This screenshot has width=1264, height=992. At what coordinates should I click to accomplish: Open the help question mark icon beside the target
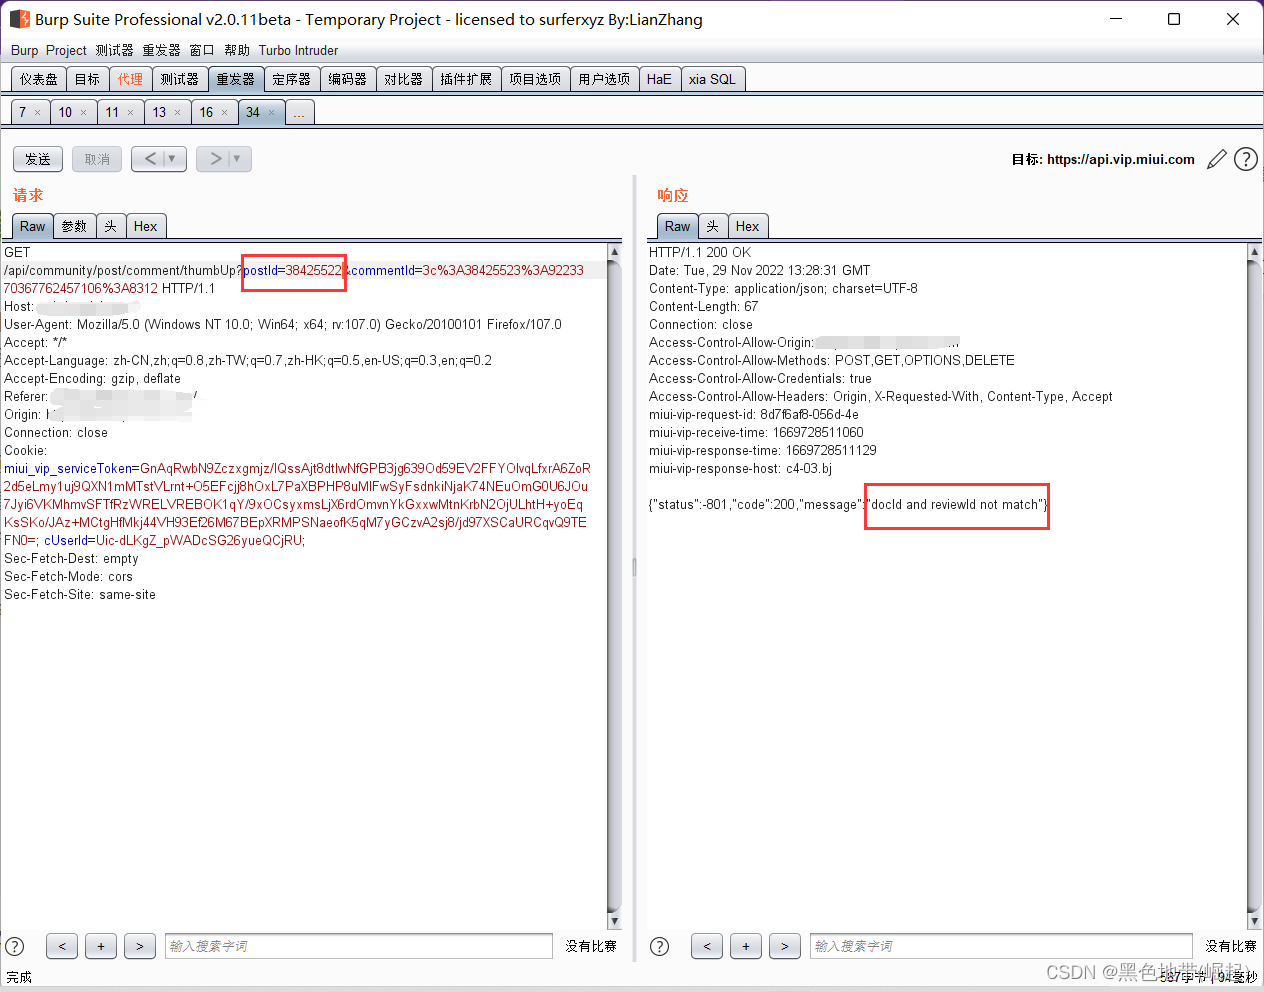pyautogui.click(x=1246, y=159)
